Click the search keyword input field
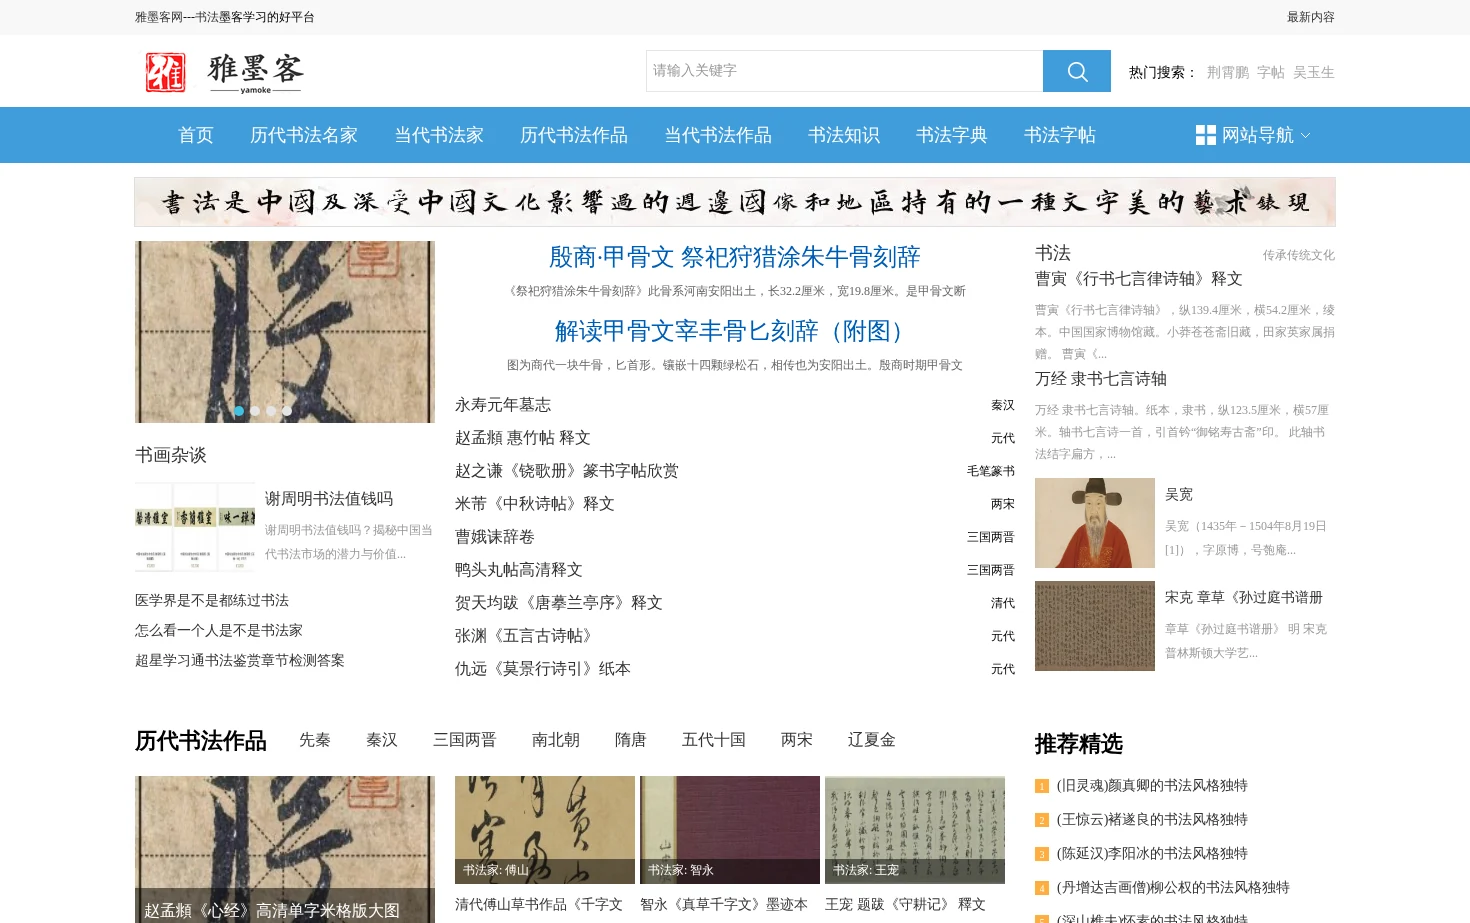 (844, 71)
